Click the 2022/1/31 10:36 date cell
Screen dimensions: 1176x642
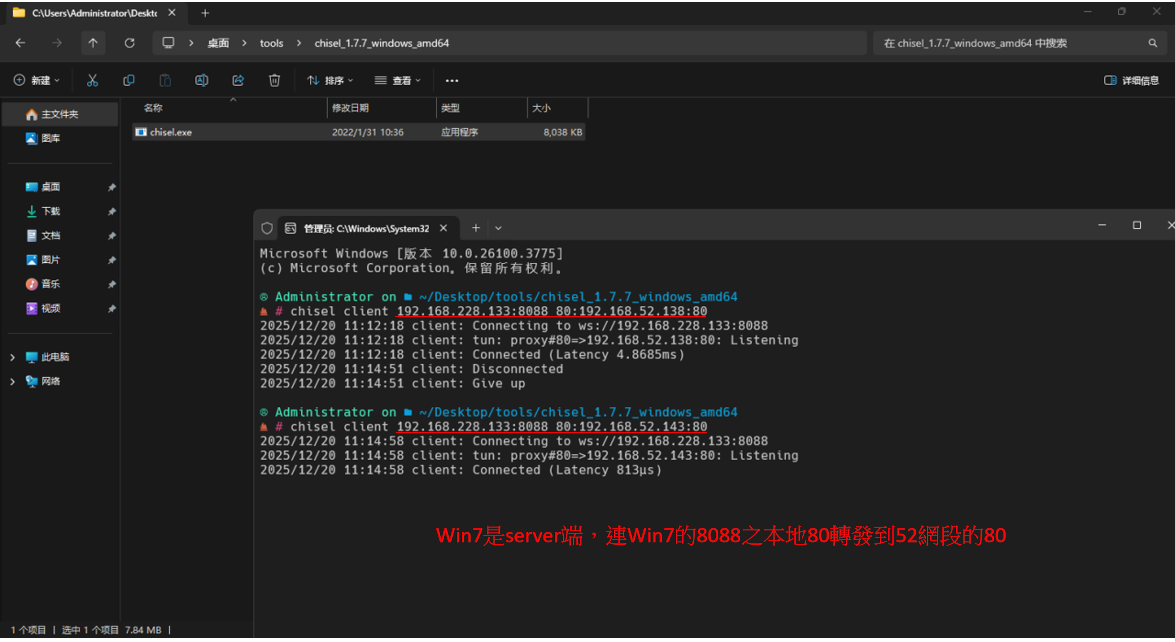pyautogui.click(x=368, y=132)
